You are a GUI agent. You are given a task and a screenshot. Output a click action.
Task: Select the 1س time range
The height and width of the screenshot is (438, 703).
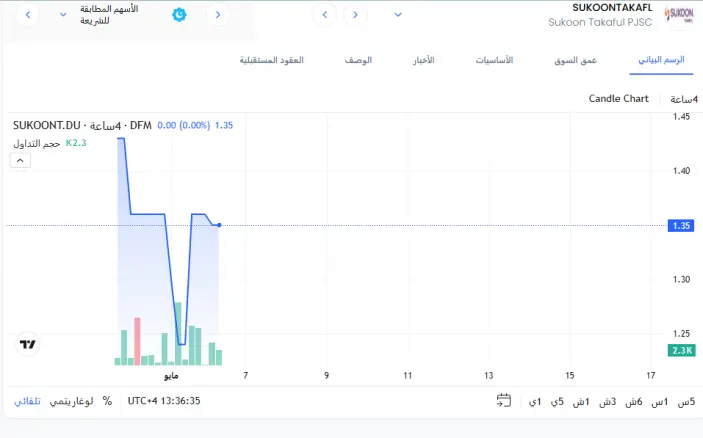click(x=660, y=402)
